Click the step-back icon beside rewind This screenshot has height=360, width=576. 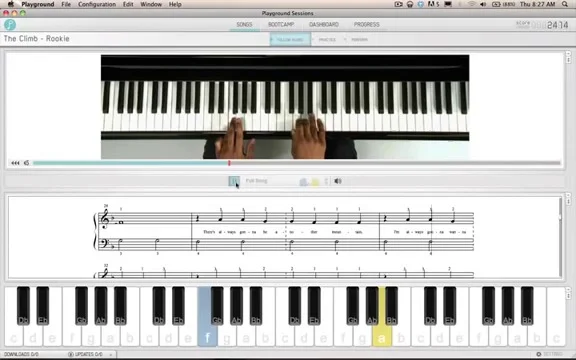(x=26, y=163)
